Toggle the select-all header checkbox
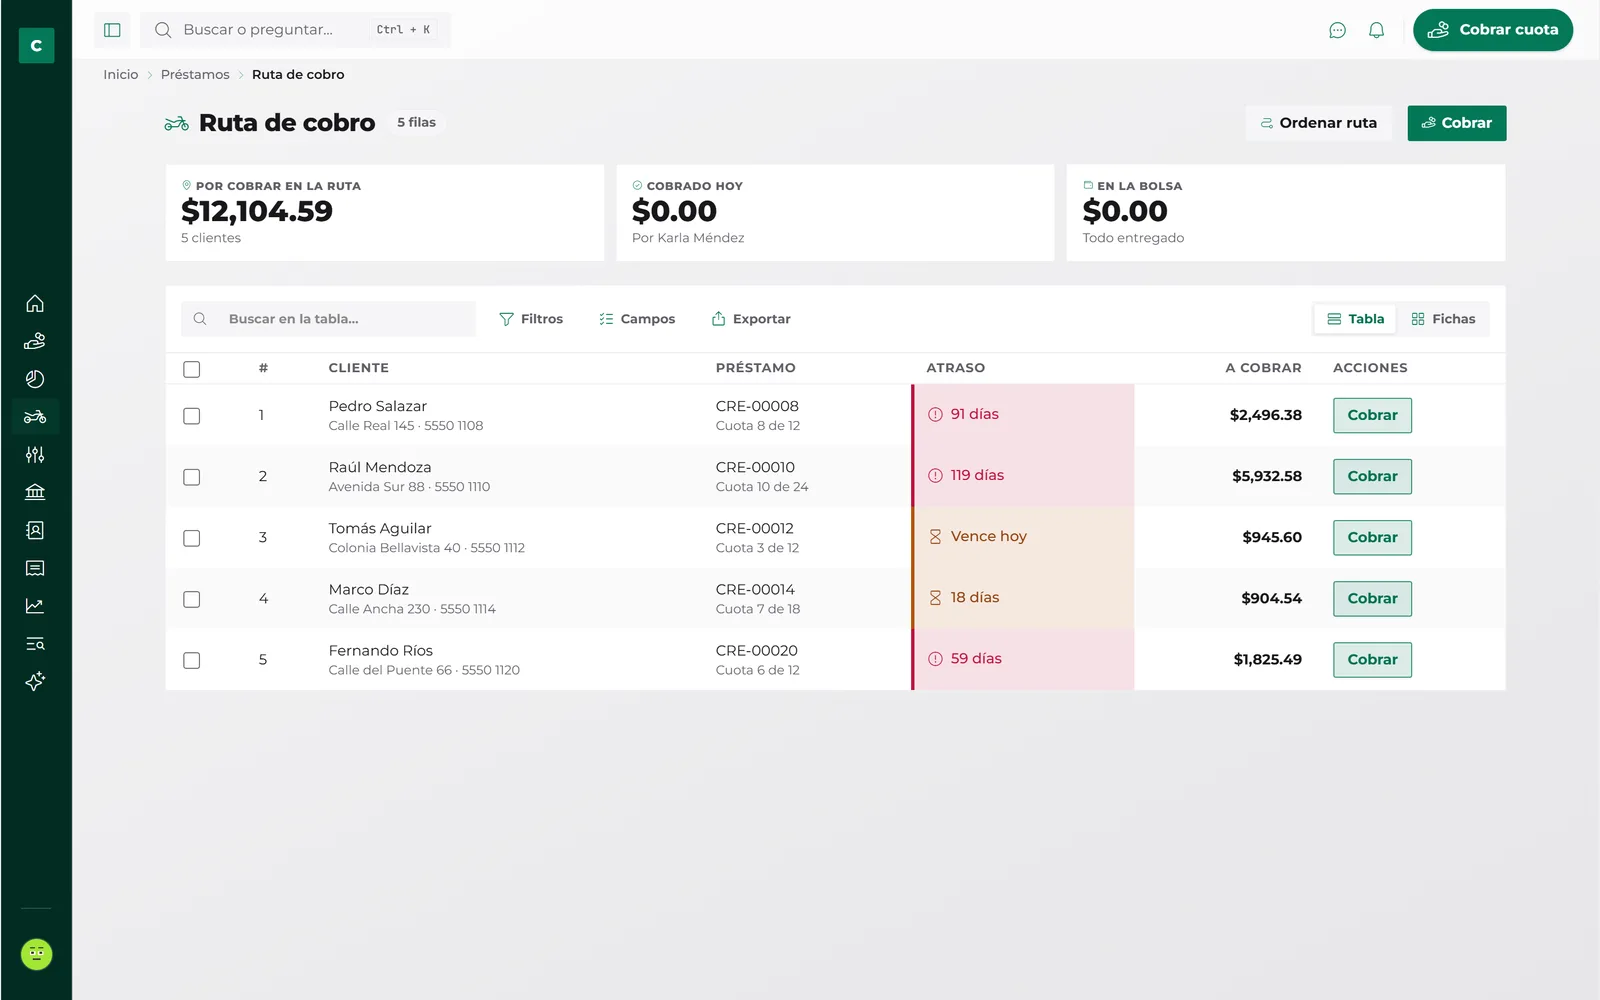The image size is (1600, 1000). pos(192,369)
